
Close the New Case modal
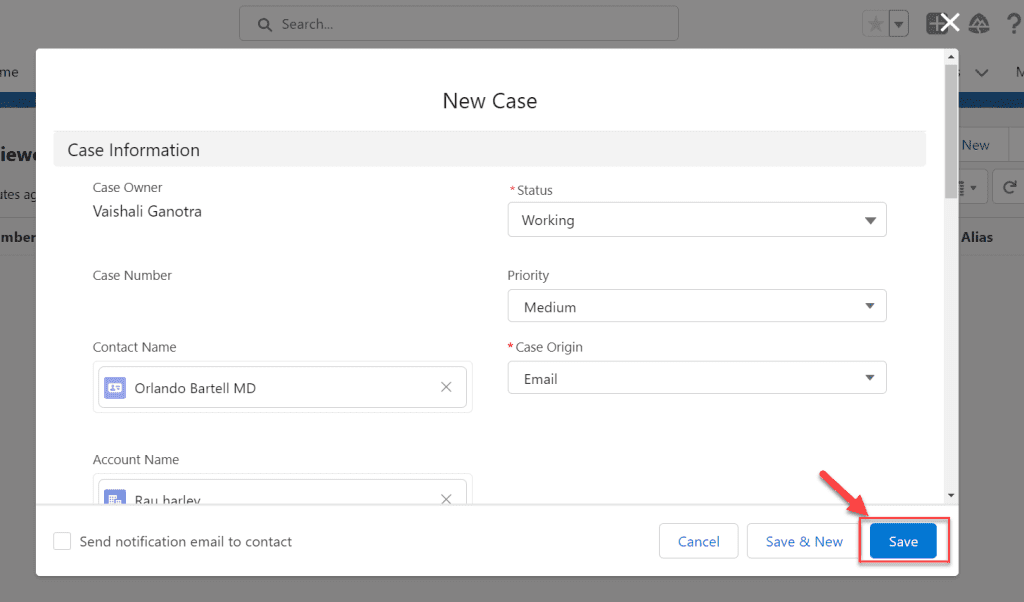[x=948, y=22]
